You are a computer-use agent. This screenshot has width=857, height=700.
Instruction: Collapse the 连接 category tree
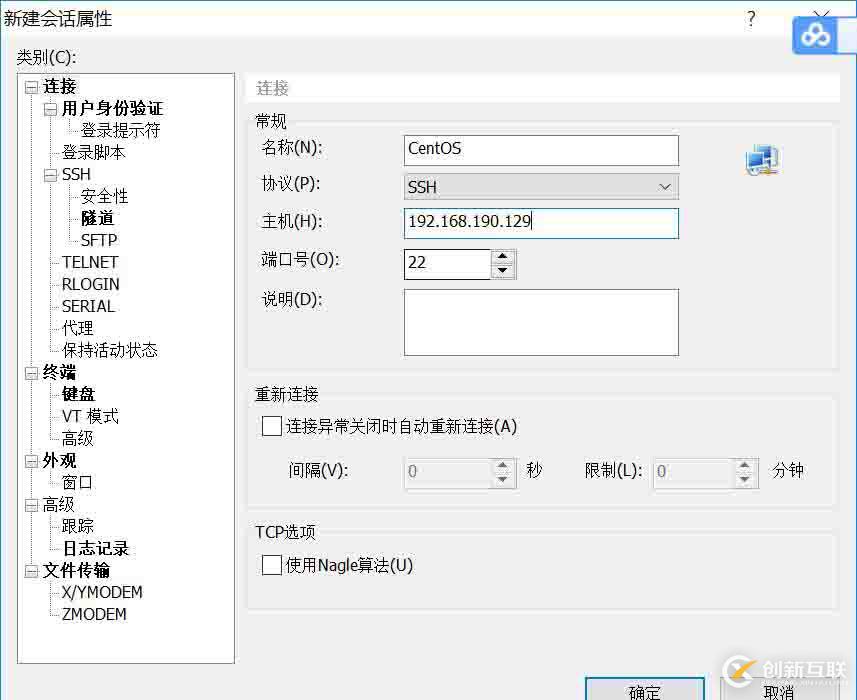(32, 86)
